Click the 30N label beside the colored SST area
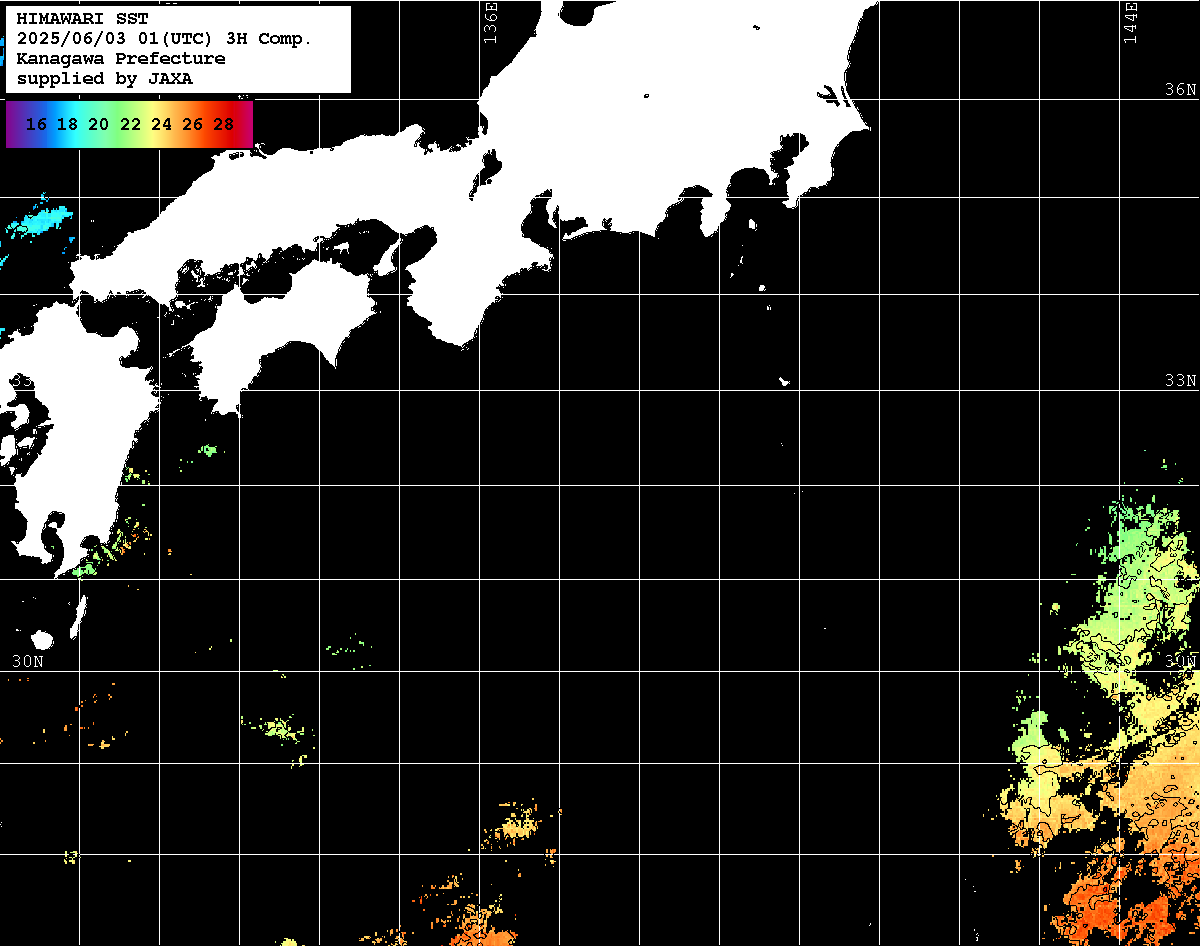Viewport: 1200px width, 946px height. tap(1181, 662)
